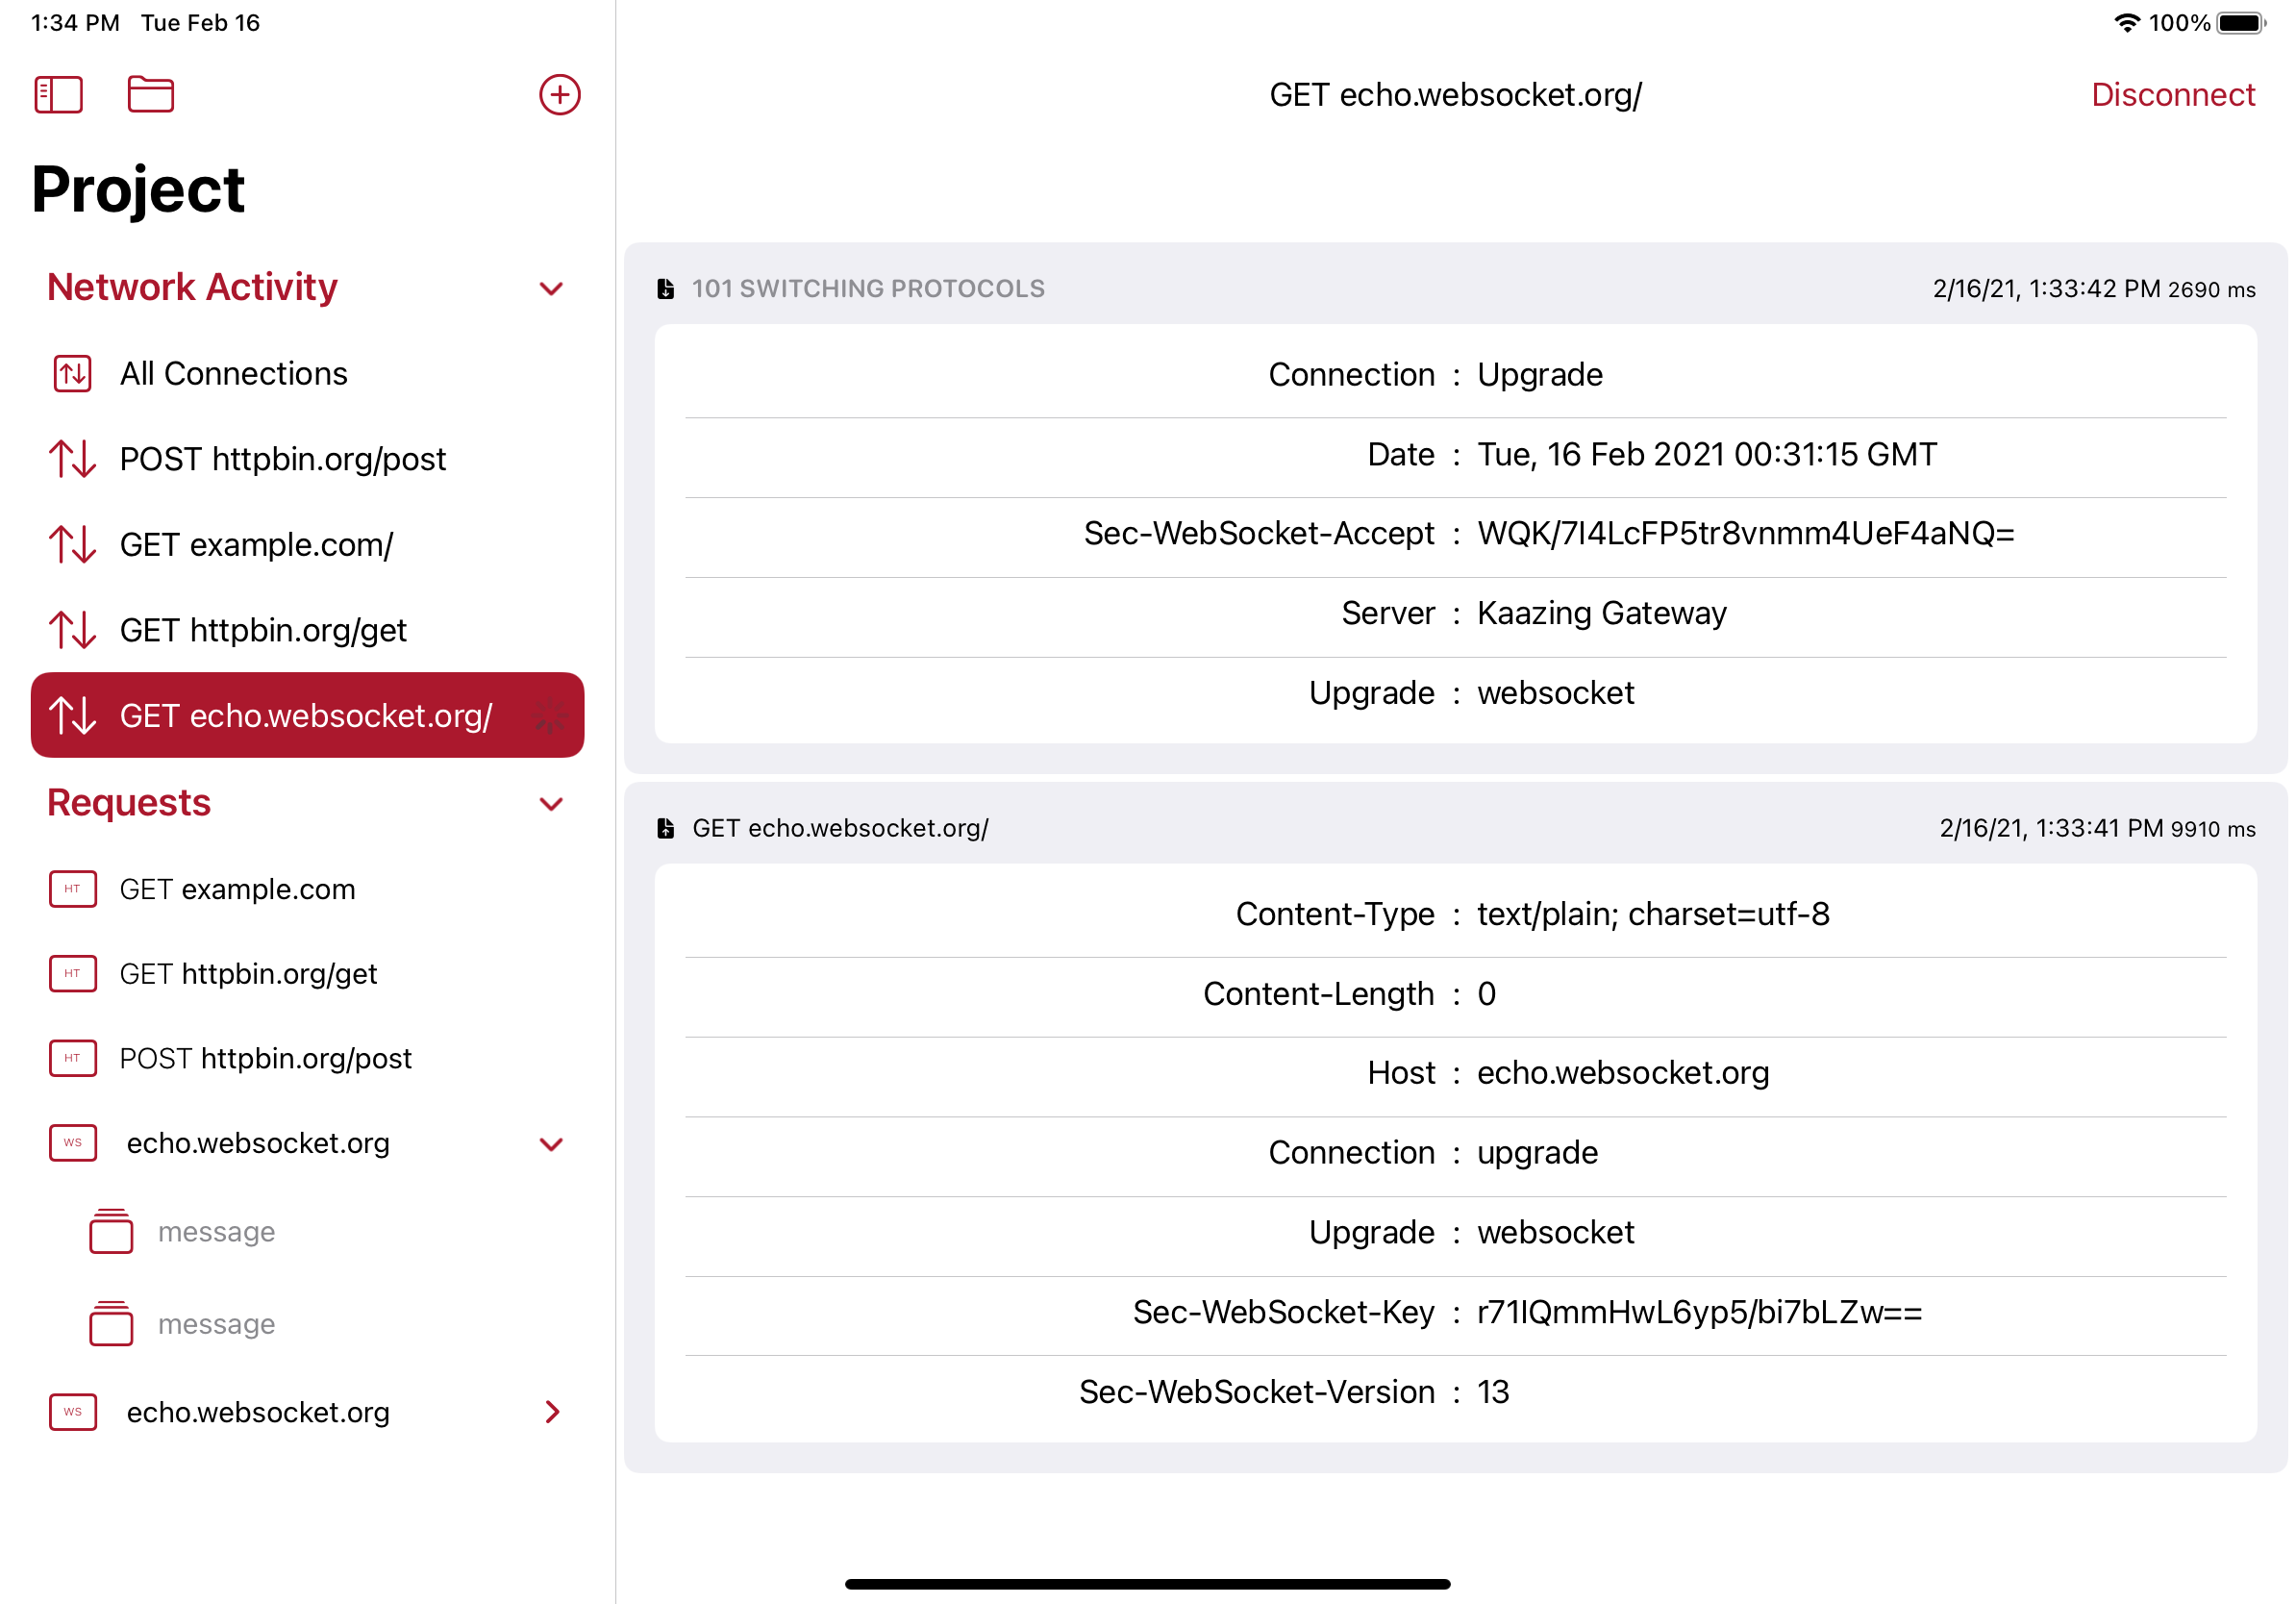Click the All Connections arrows icon
Viewport: 2296px width, 1604px height.
click(72, 373)
